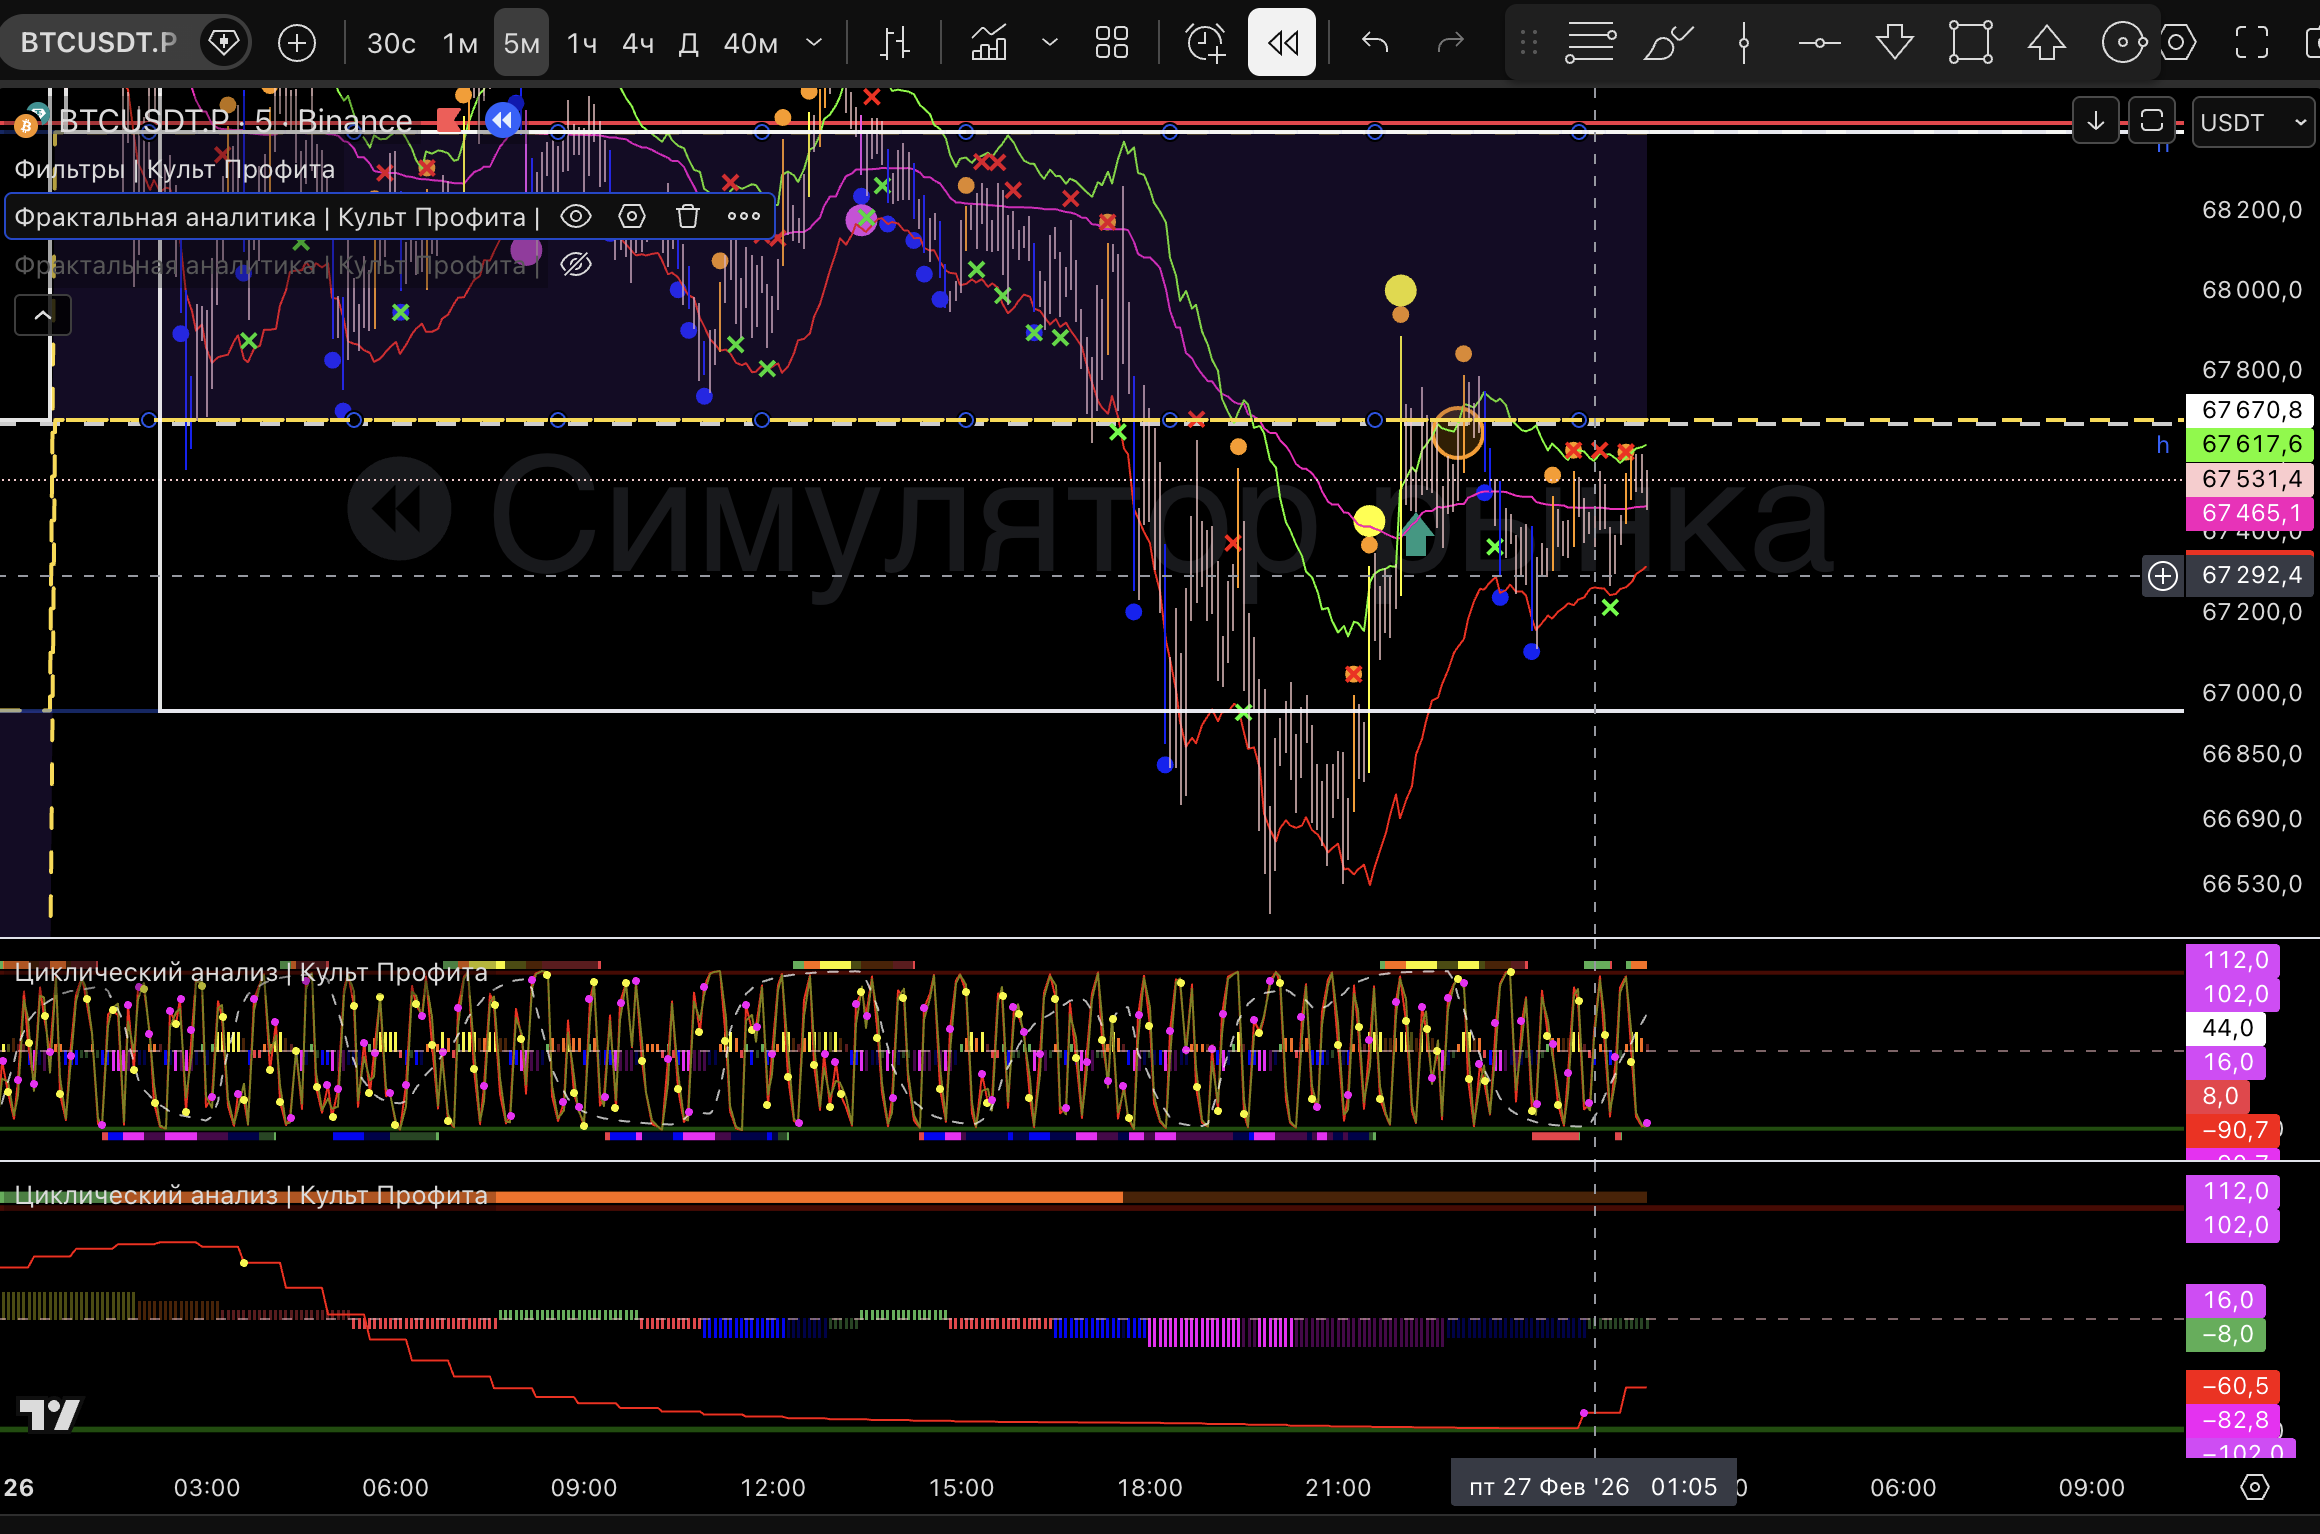The height and width of the screenshot is (1534, 2320).
Task: Click the create alert clock icon
Action: point(1205,43)
